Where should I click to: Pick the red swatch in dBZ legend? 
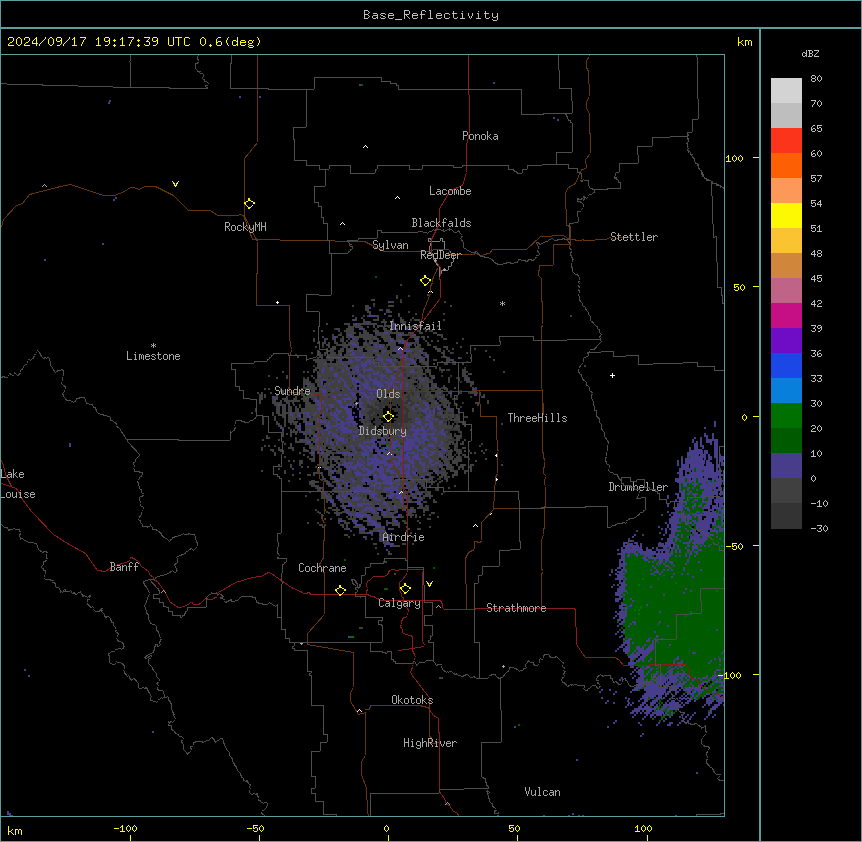(x=786, y=141)
